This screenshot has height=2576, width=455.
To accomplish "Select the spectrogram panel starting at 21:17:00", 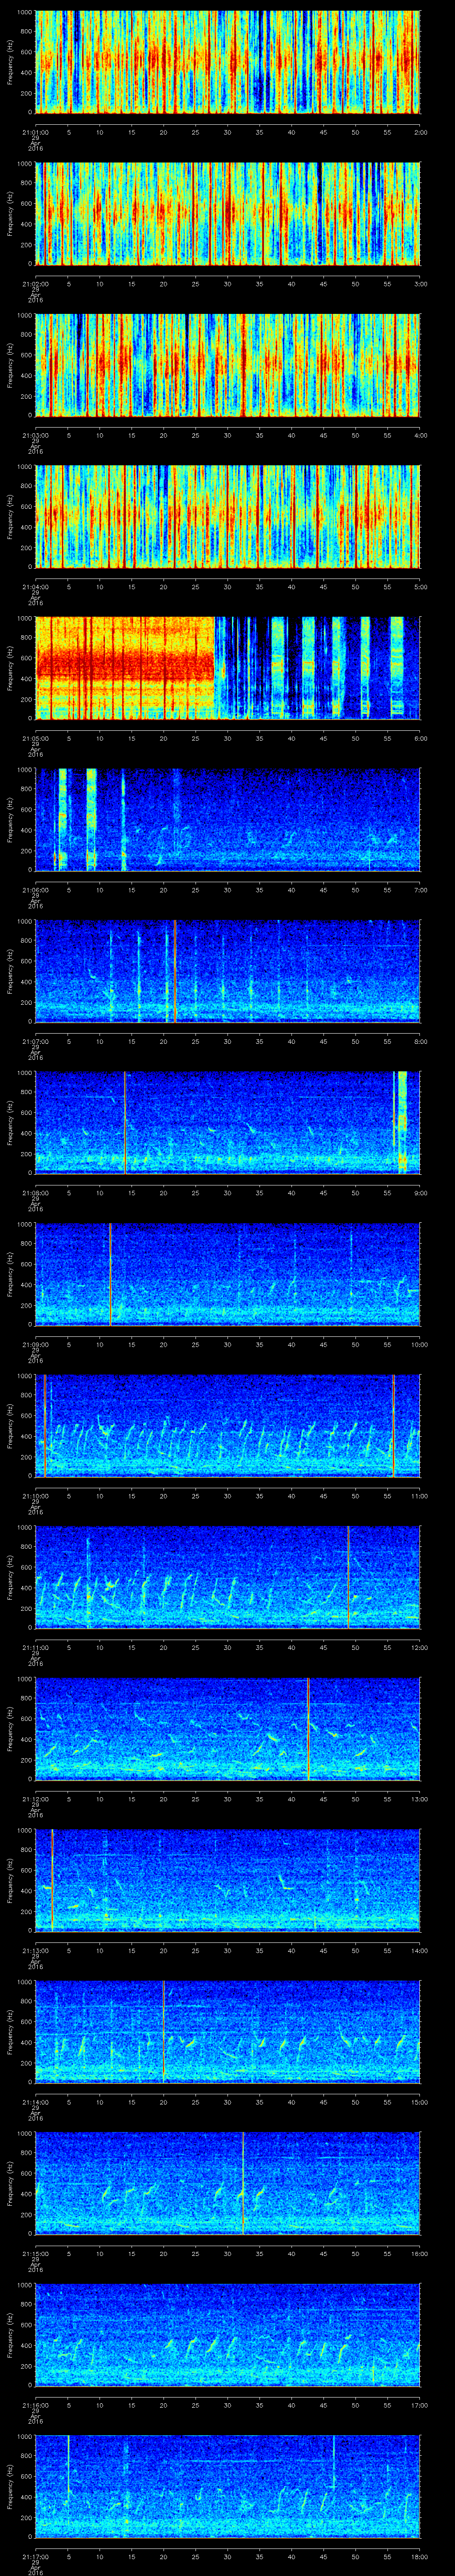I will click(x=228, y=2486).
